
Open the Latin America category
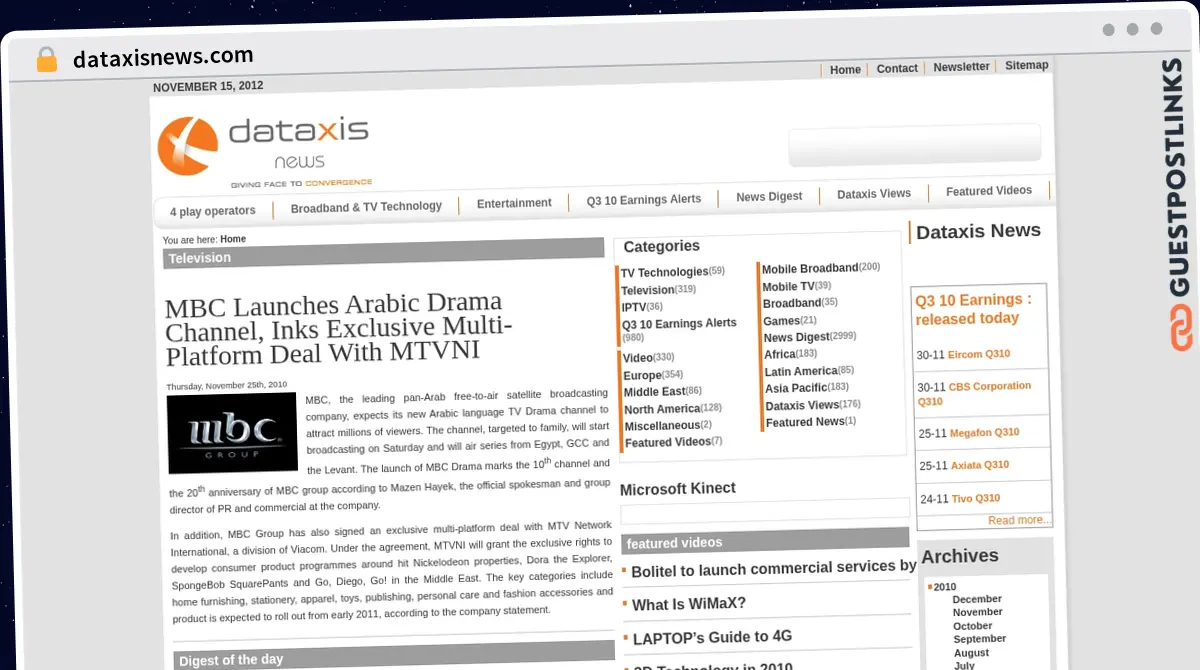pyautogui.click(x=801, y=371)
